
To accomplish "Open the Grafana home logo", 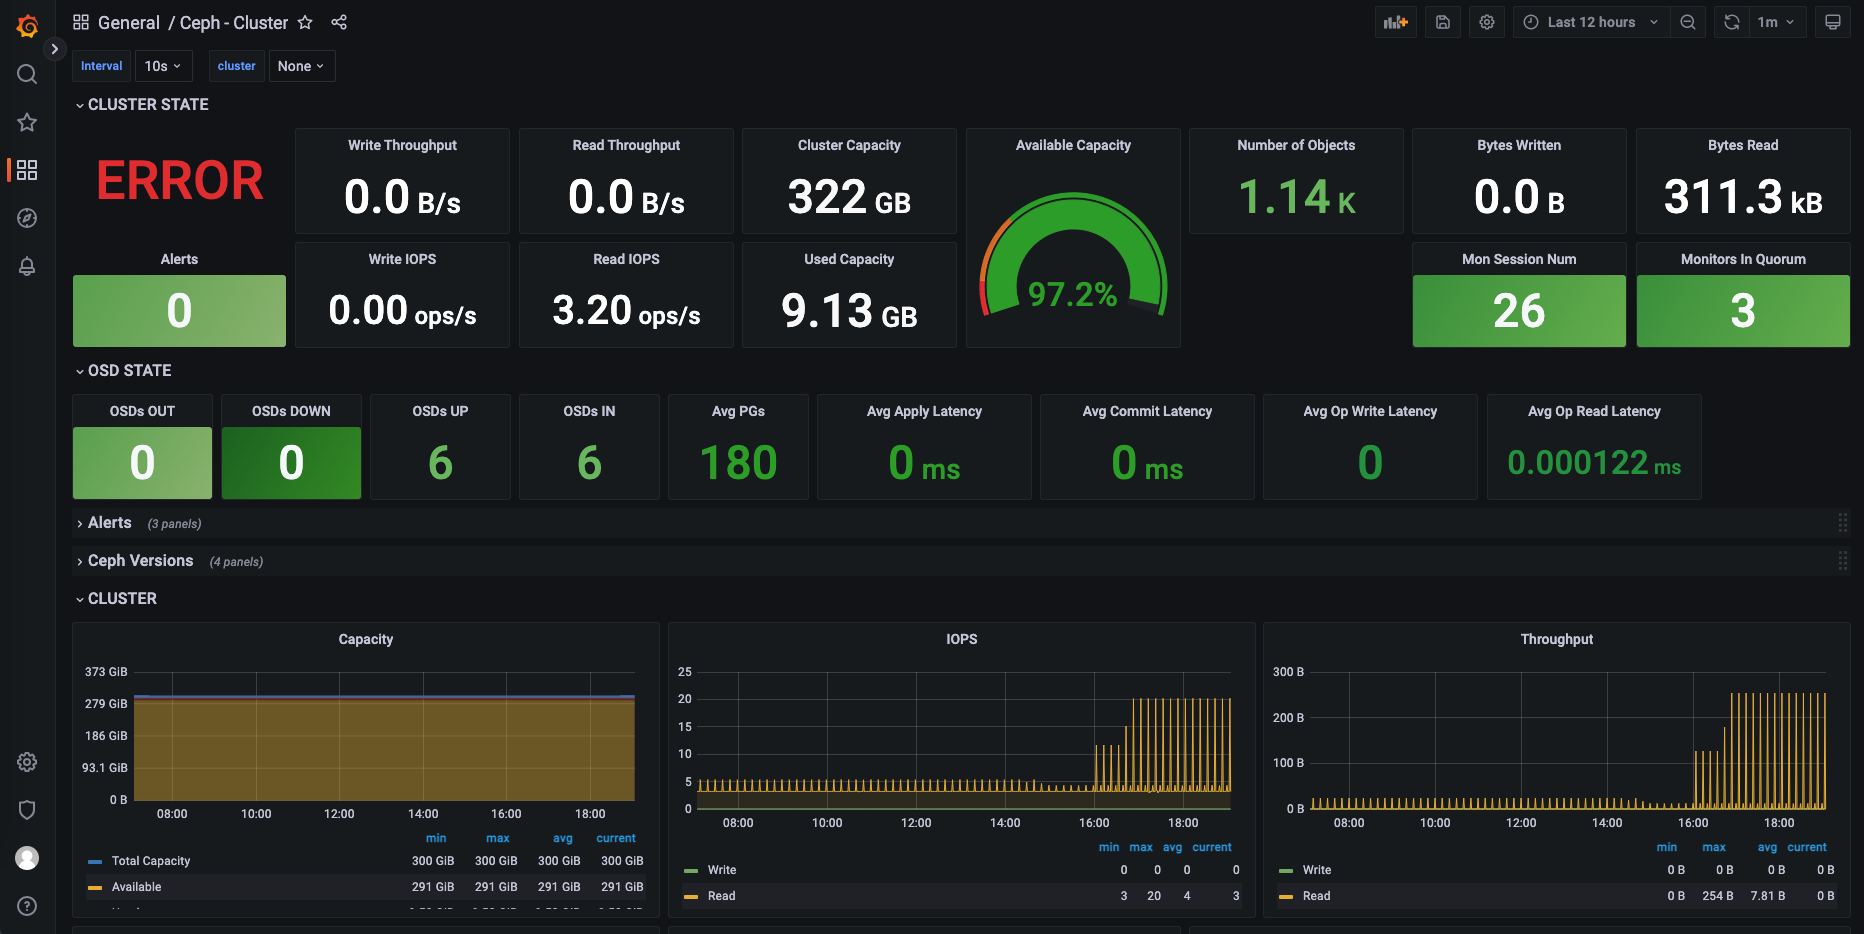I will click(x=27, y=26).
